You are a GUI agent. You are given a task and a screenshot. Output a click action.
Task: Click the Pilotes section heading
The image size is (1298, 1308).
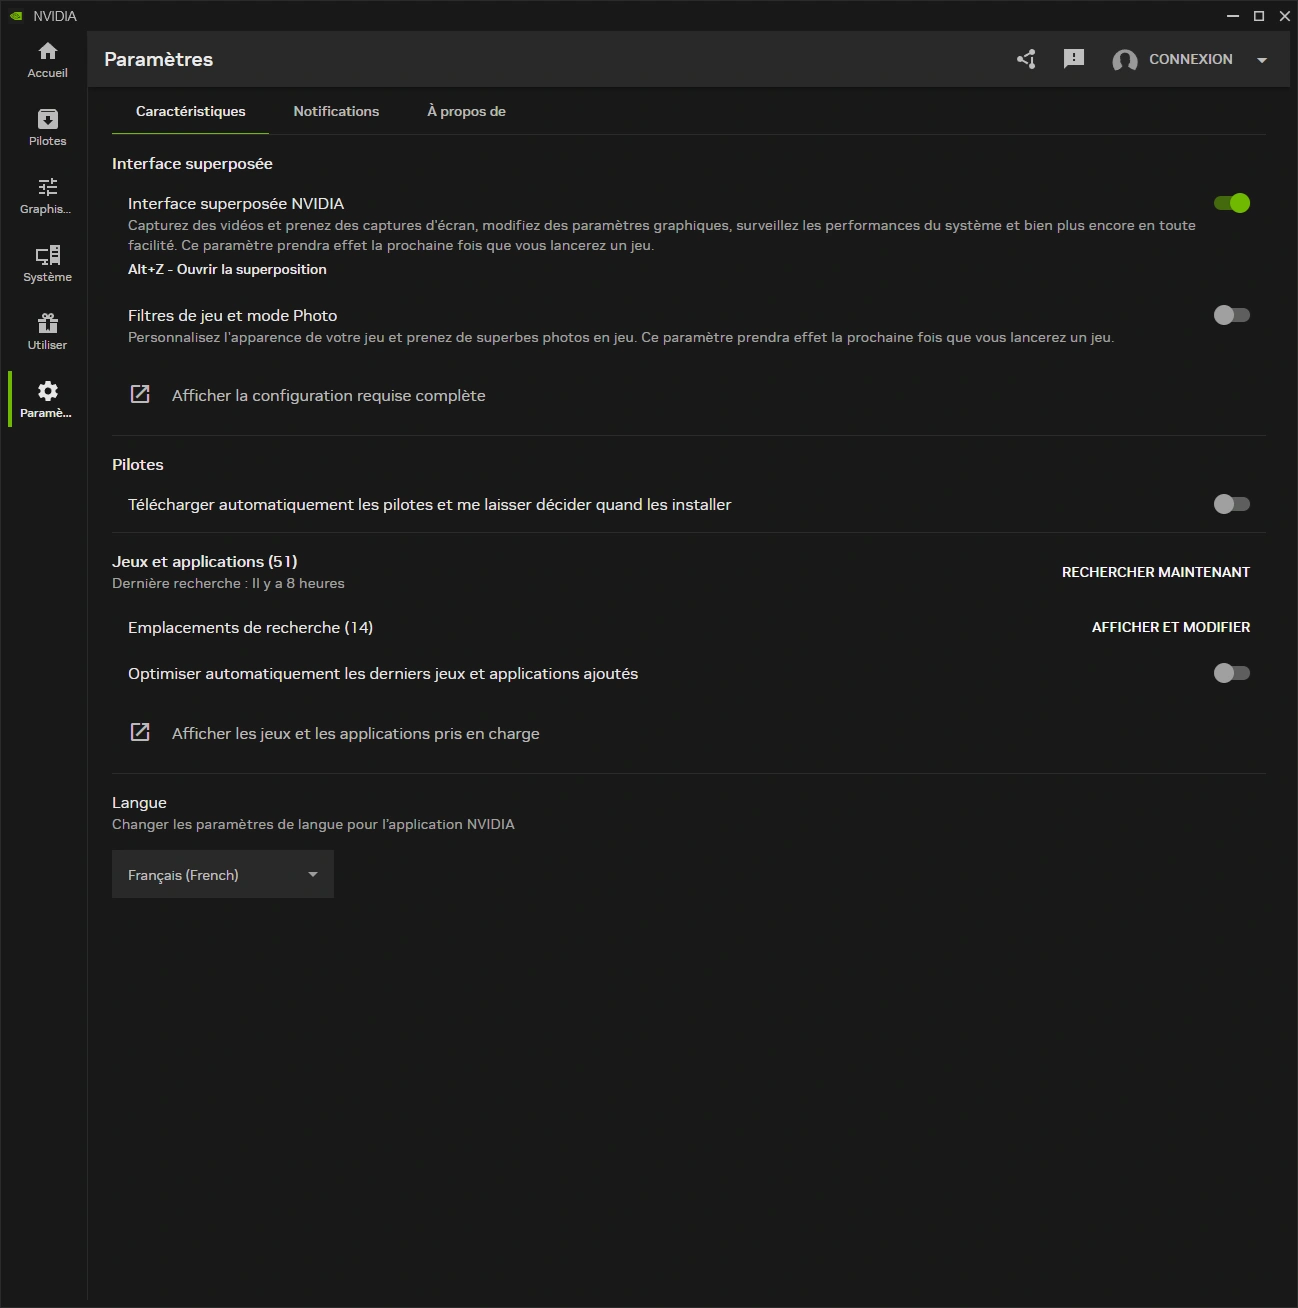(137, 464)
